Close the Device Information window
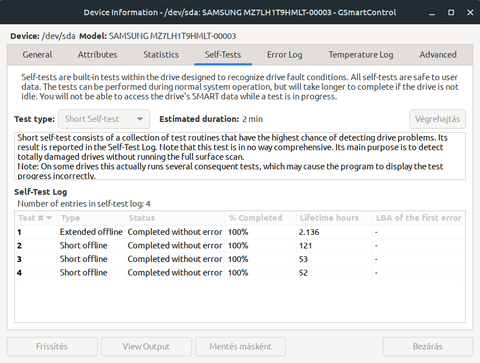 tap(470, 13)
